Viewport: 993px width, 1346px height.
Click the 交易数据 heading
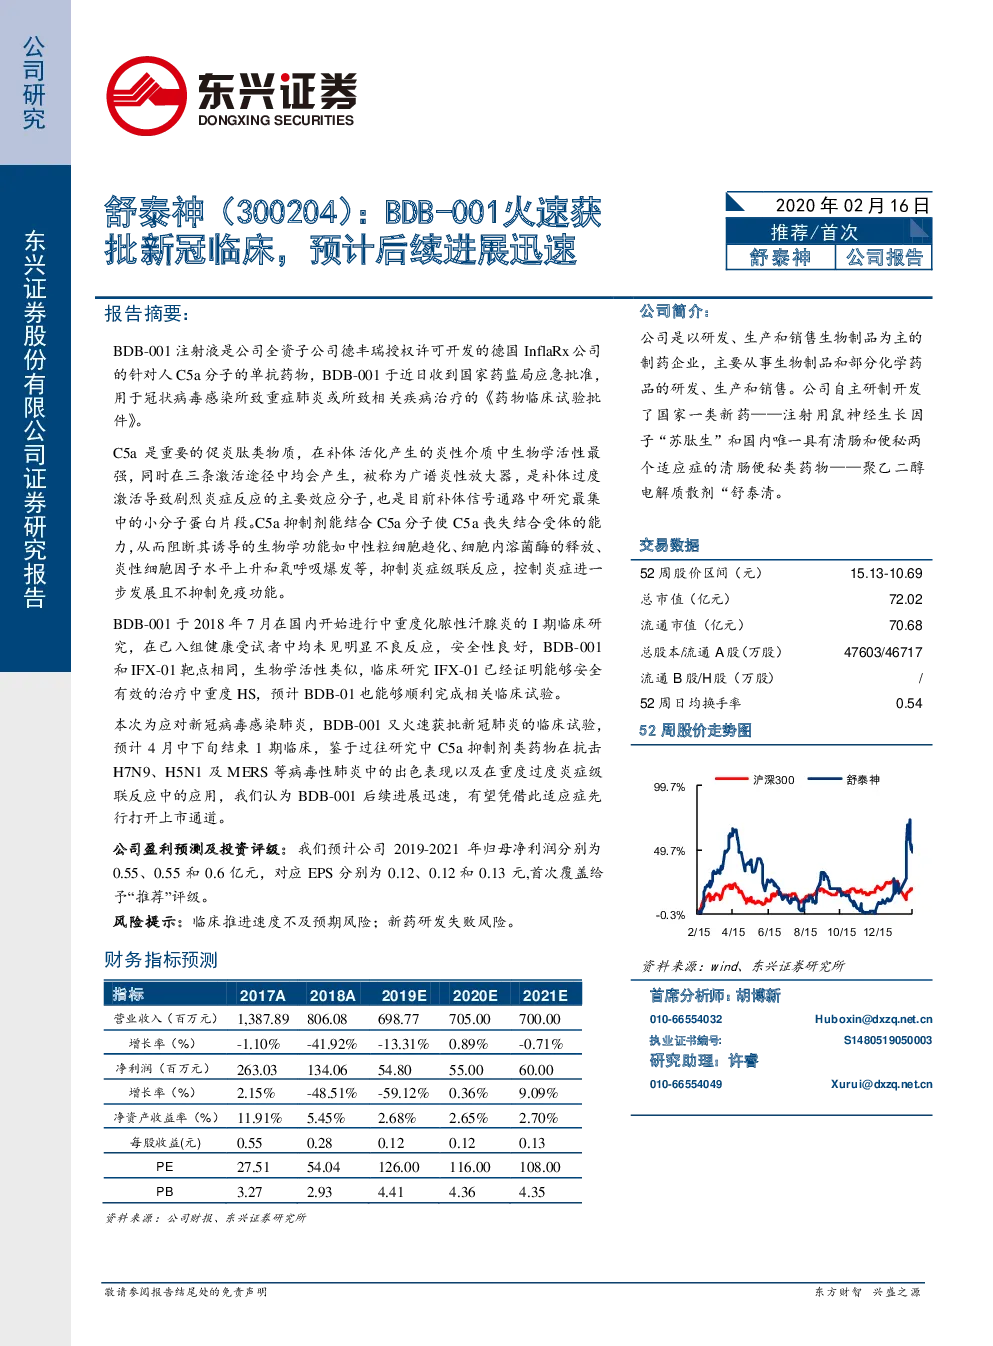point(669,545)
